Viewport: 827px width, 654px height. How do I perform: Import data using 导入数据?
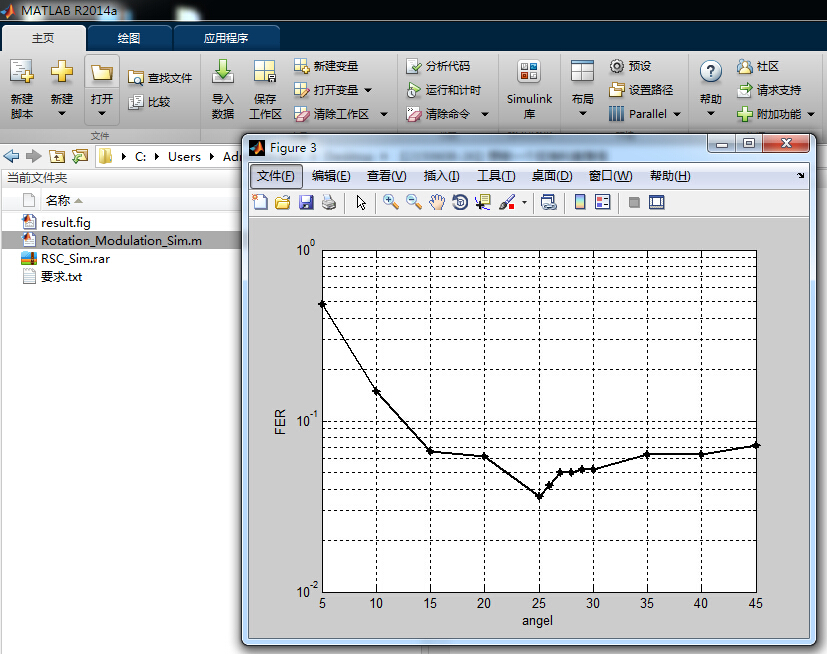[x=223, y=89]
